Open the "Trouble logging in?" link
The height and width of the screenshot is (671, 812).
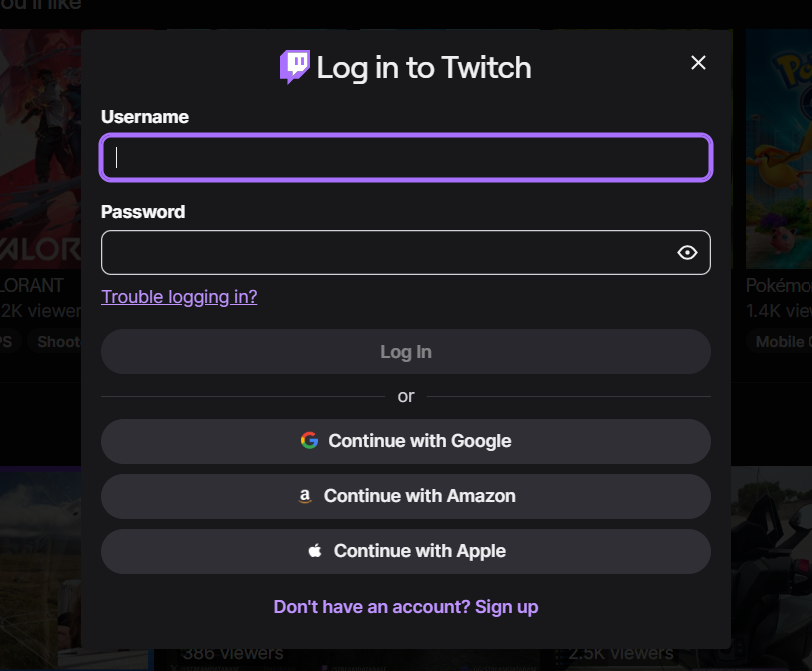coord(179,297)
